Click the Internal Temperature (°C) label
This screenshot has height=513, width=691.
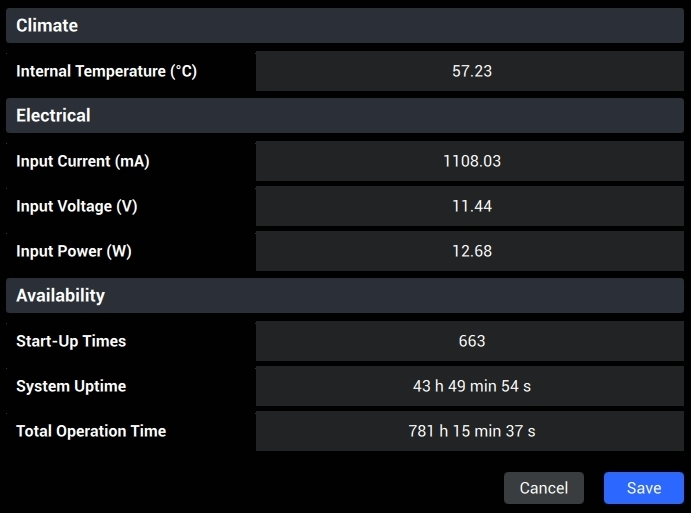[x=106, y=72]
